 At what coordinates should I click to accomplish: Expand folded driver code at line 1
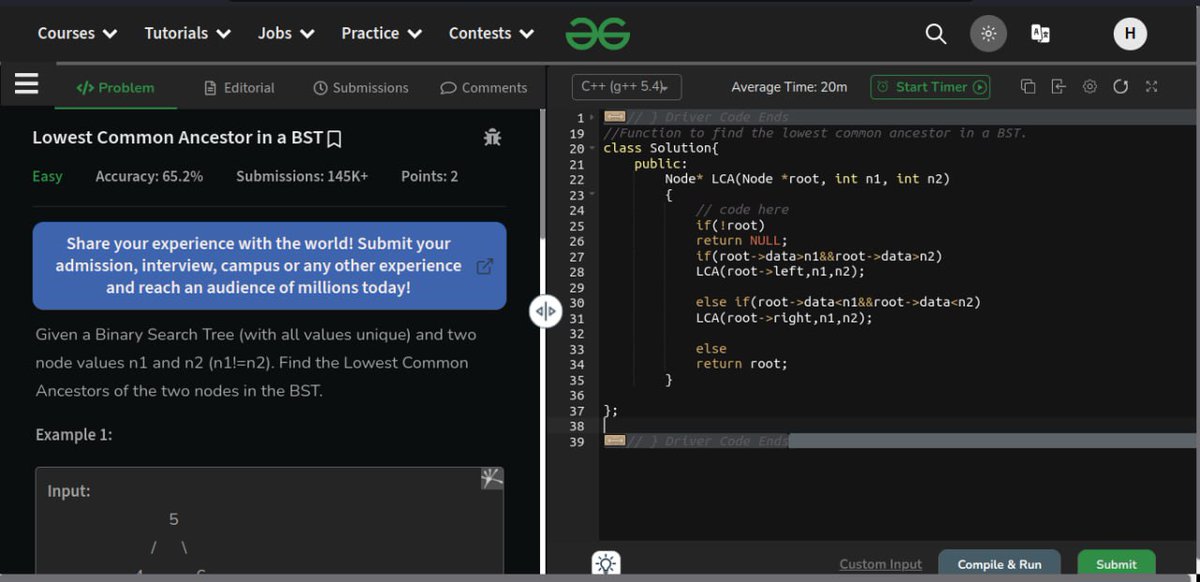point(592,118)
